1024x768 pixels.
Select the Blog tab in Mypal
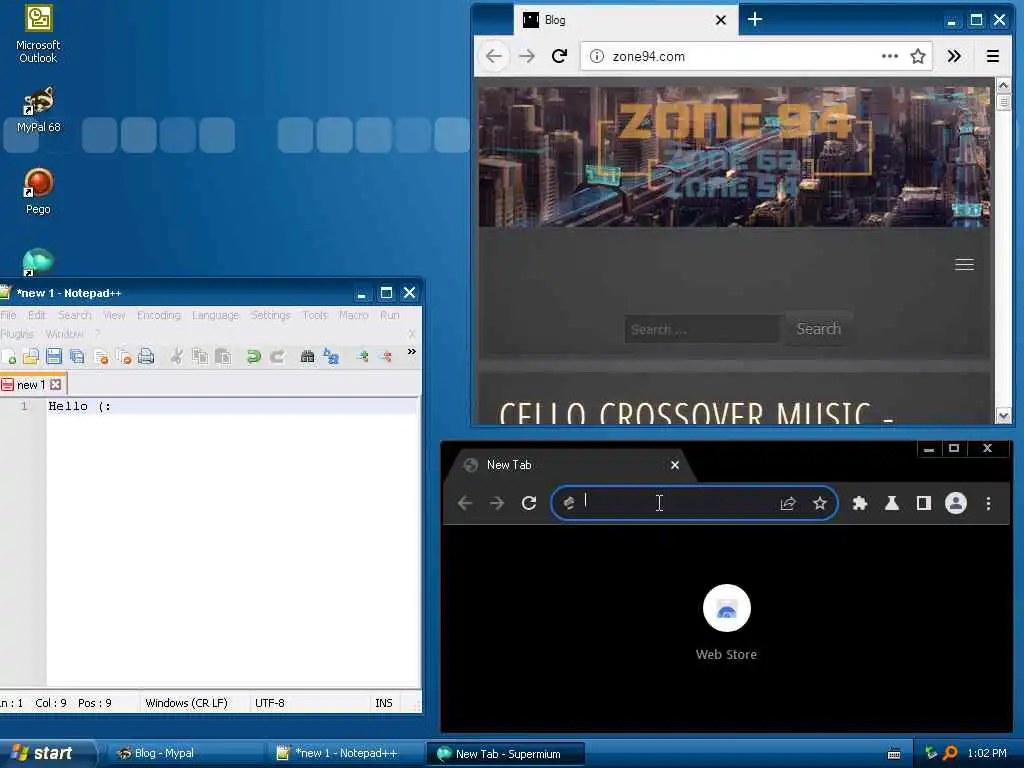pyautogui.click(x=626, y=20)
